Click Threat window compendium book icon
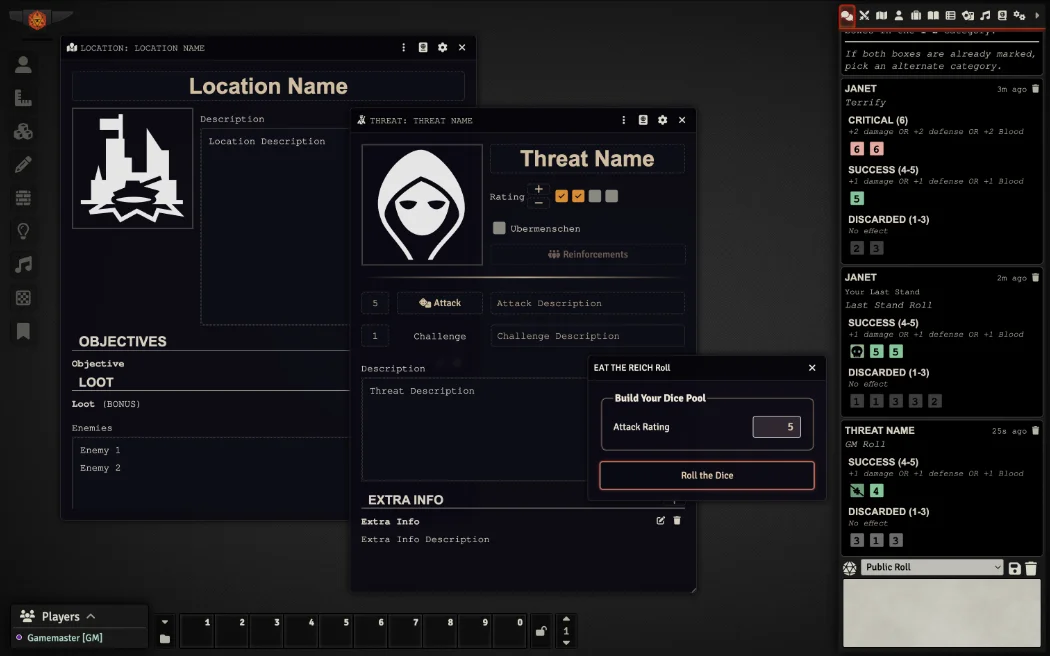This screenshot has height=656, width=1050. click(x=643, y=120)
